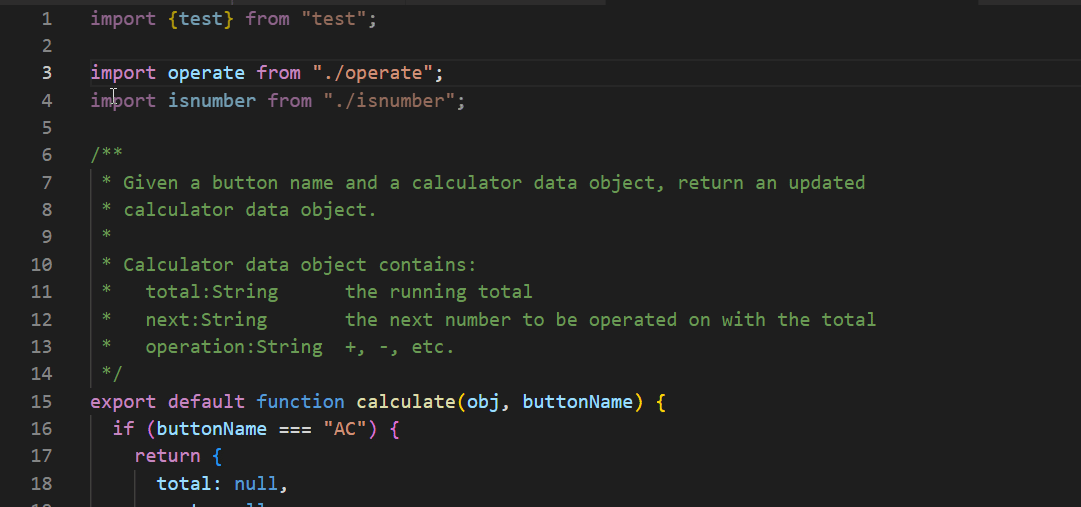Click 'return an updated' in the comment
Image resolution: width=1081 pixels, height=507 pixels.
pyautogui.click(x=771, y=183)
